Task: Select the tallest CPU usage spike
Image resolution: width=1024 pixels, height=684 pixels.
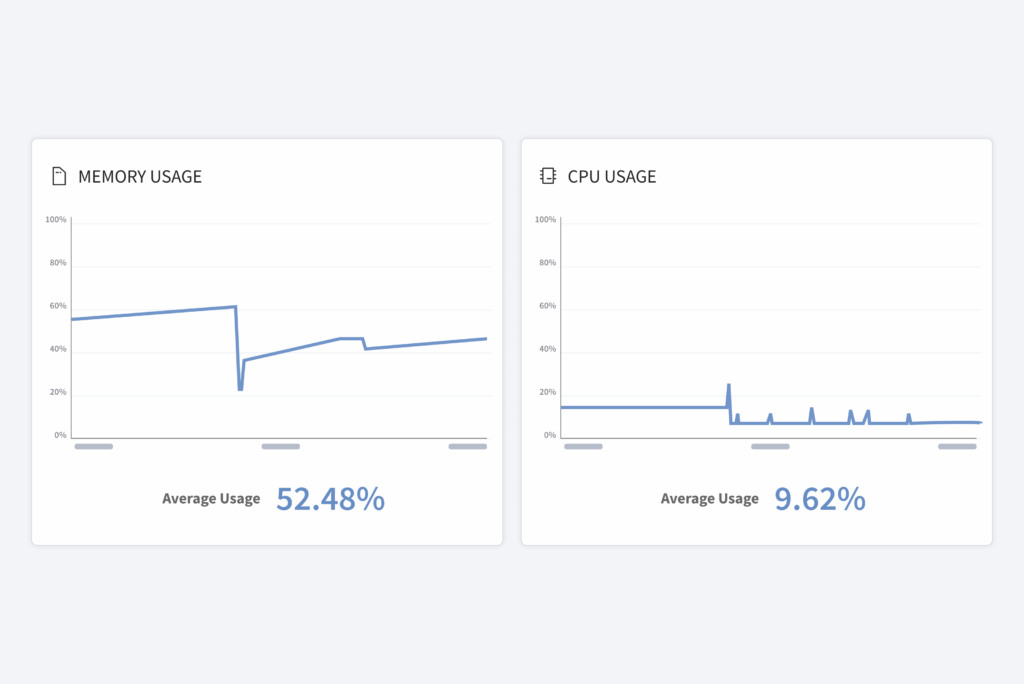Action: pyautogui.click(x=727, y=383)
